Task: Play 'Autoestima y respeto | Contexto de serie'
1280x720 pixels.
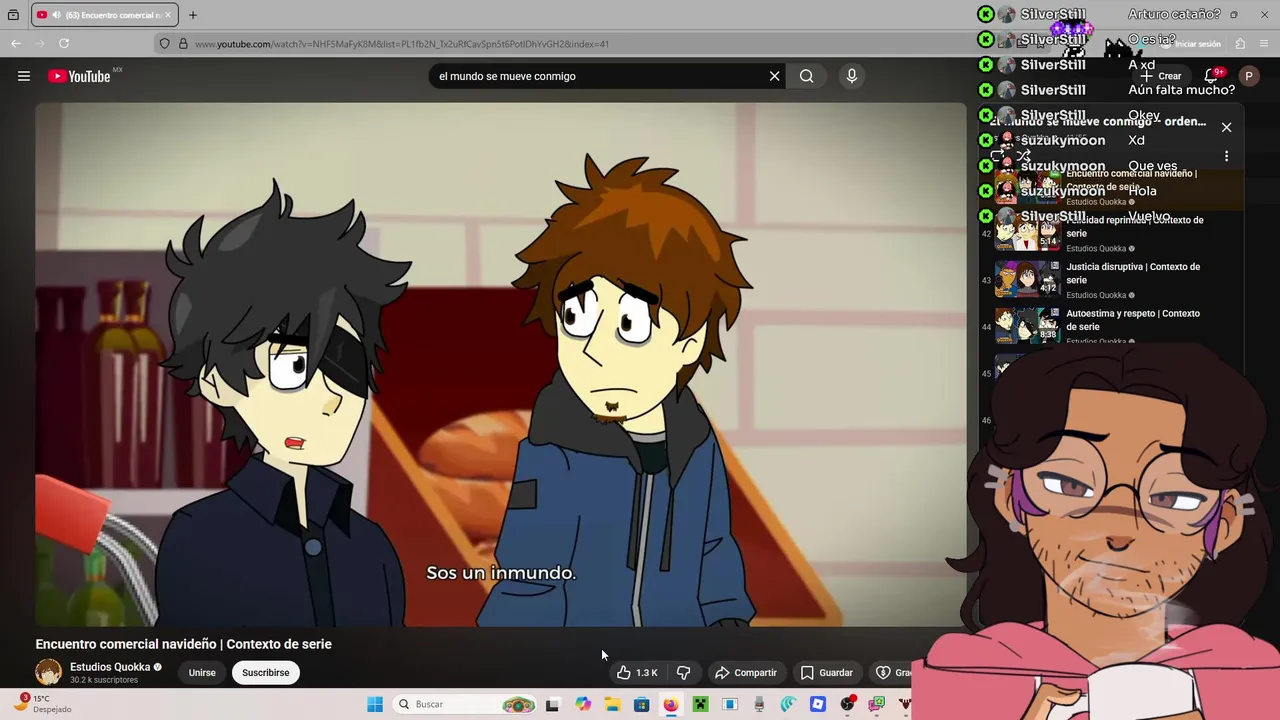Action: point(1133,320)
